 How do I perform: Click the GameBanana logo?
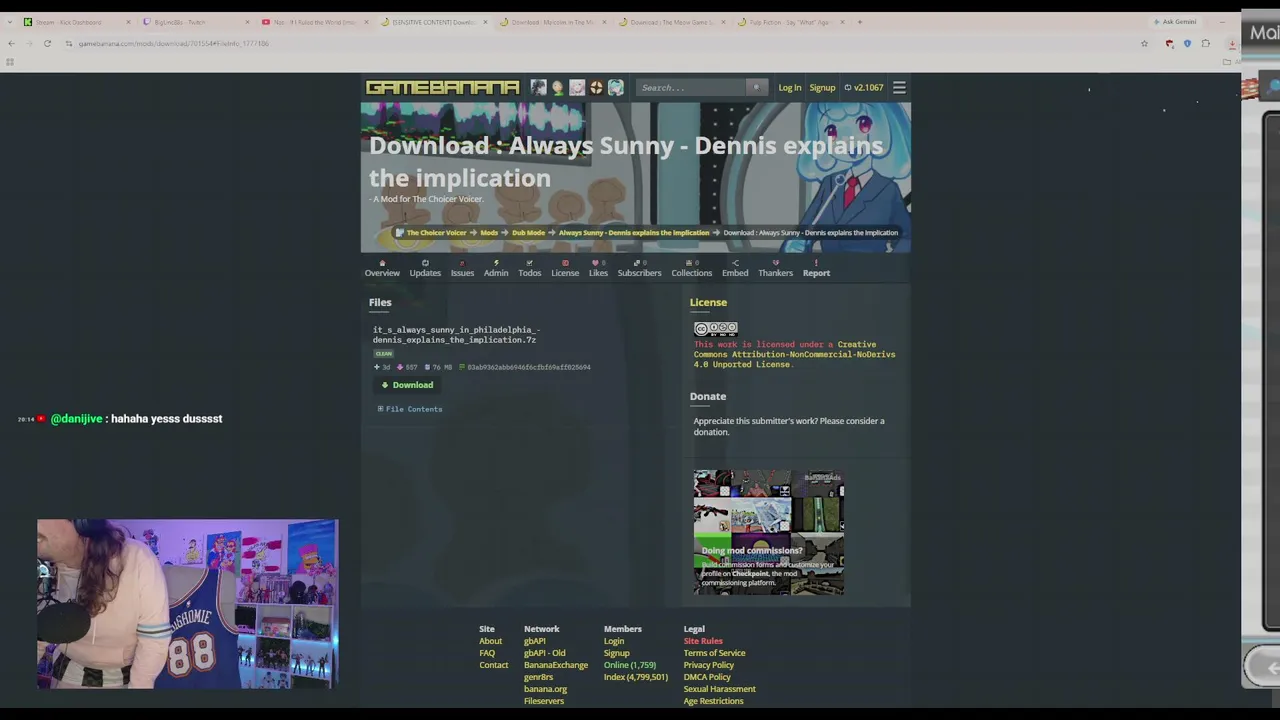(442, 88)
